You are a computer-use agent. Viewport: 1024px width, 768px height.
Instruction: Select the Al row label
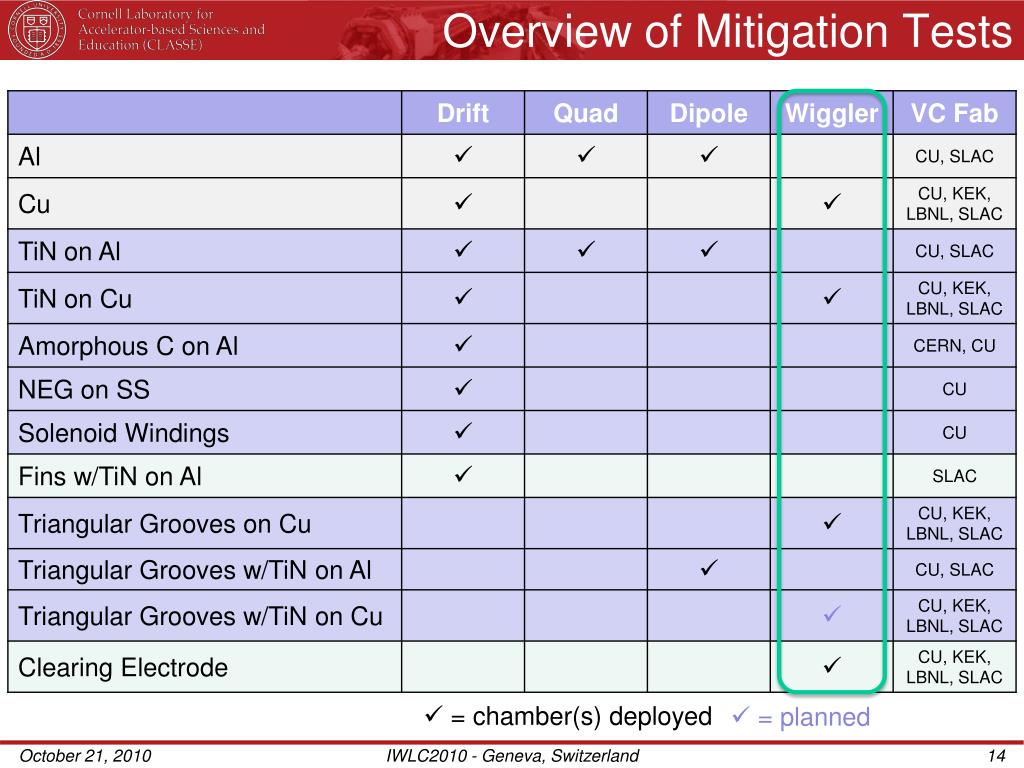(x=29, y=157)
